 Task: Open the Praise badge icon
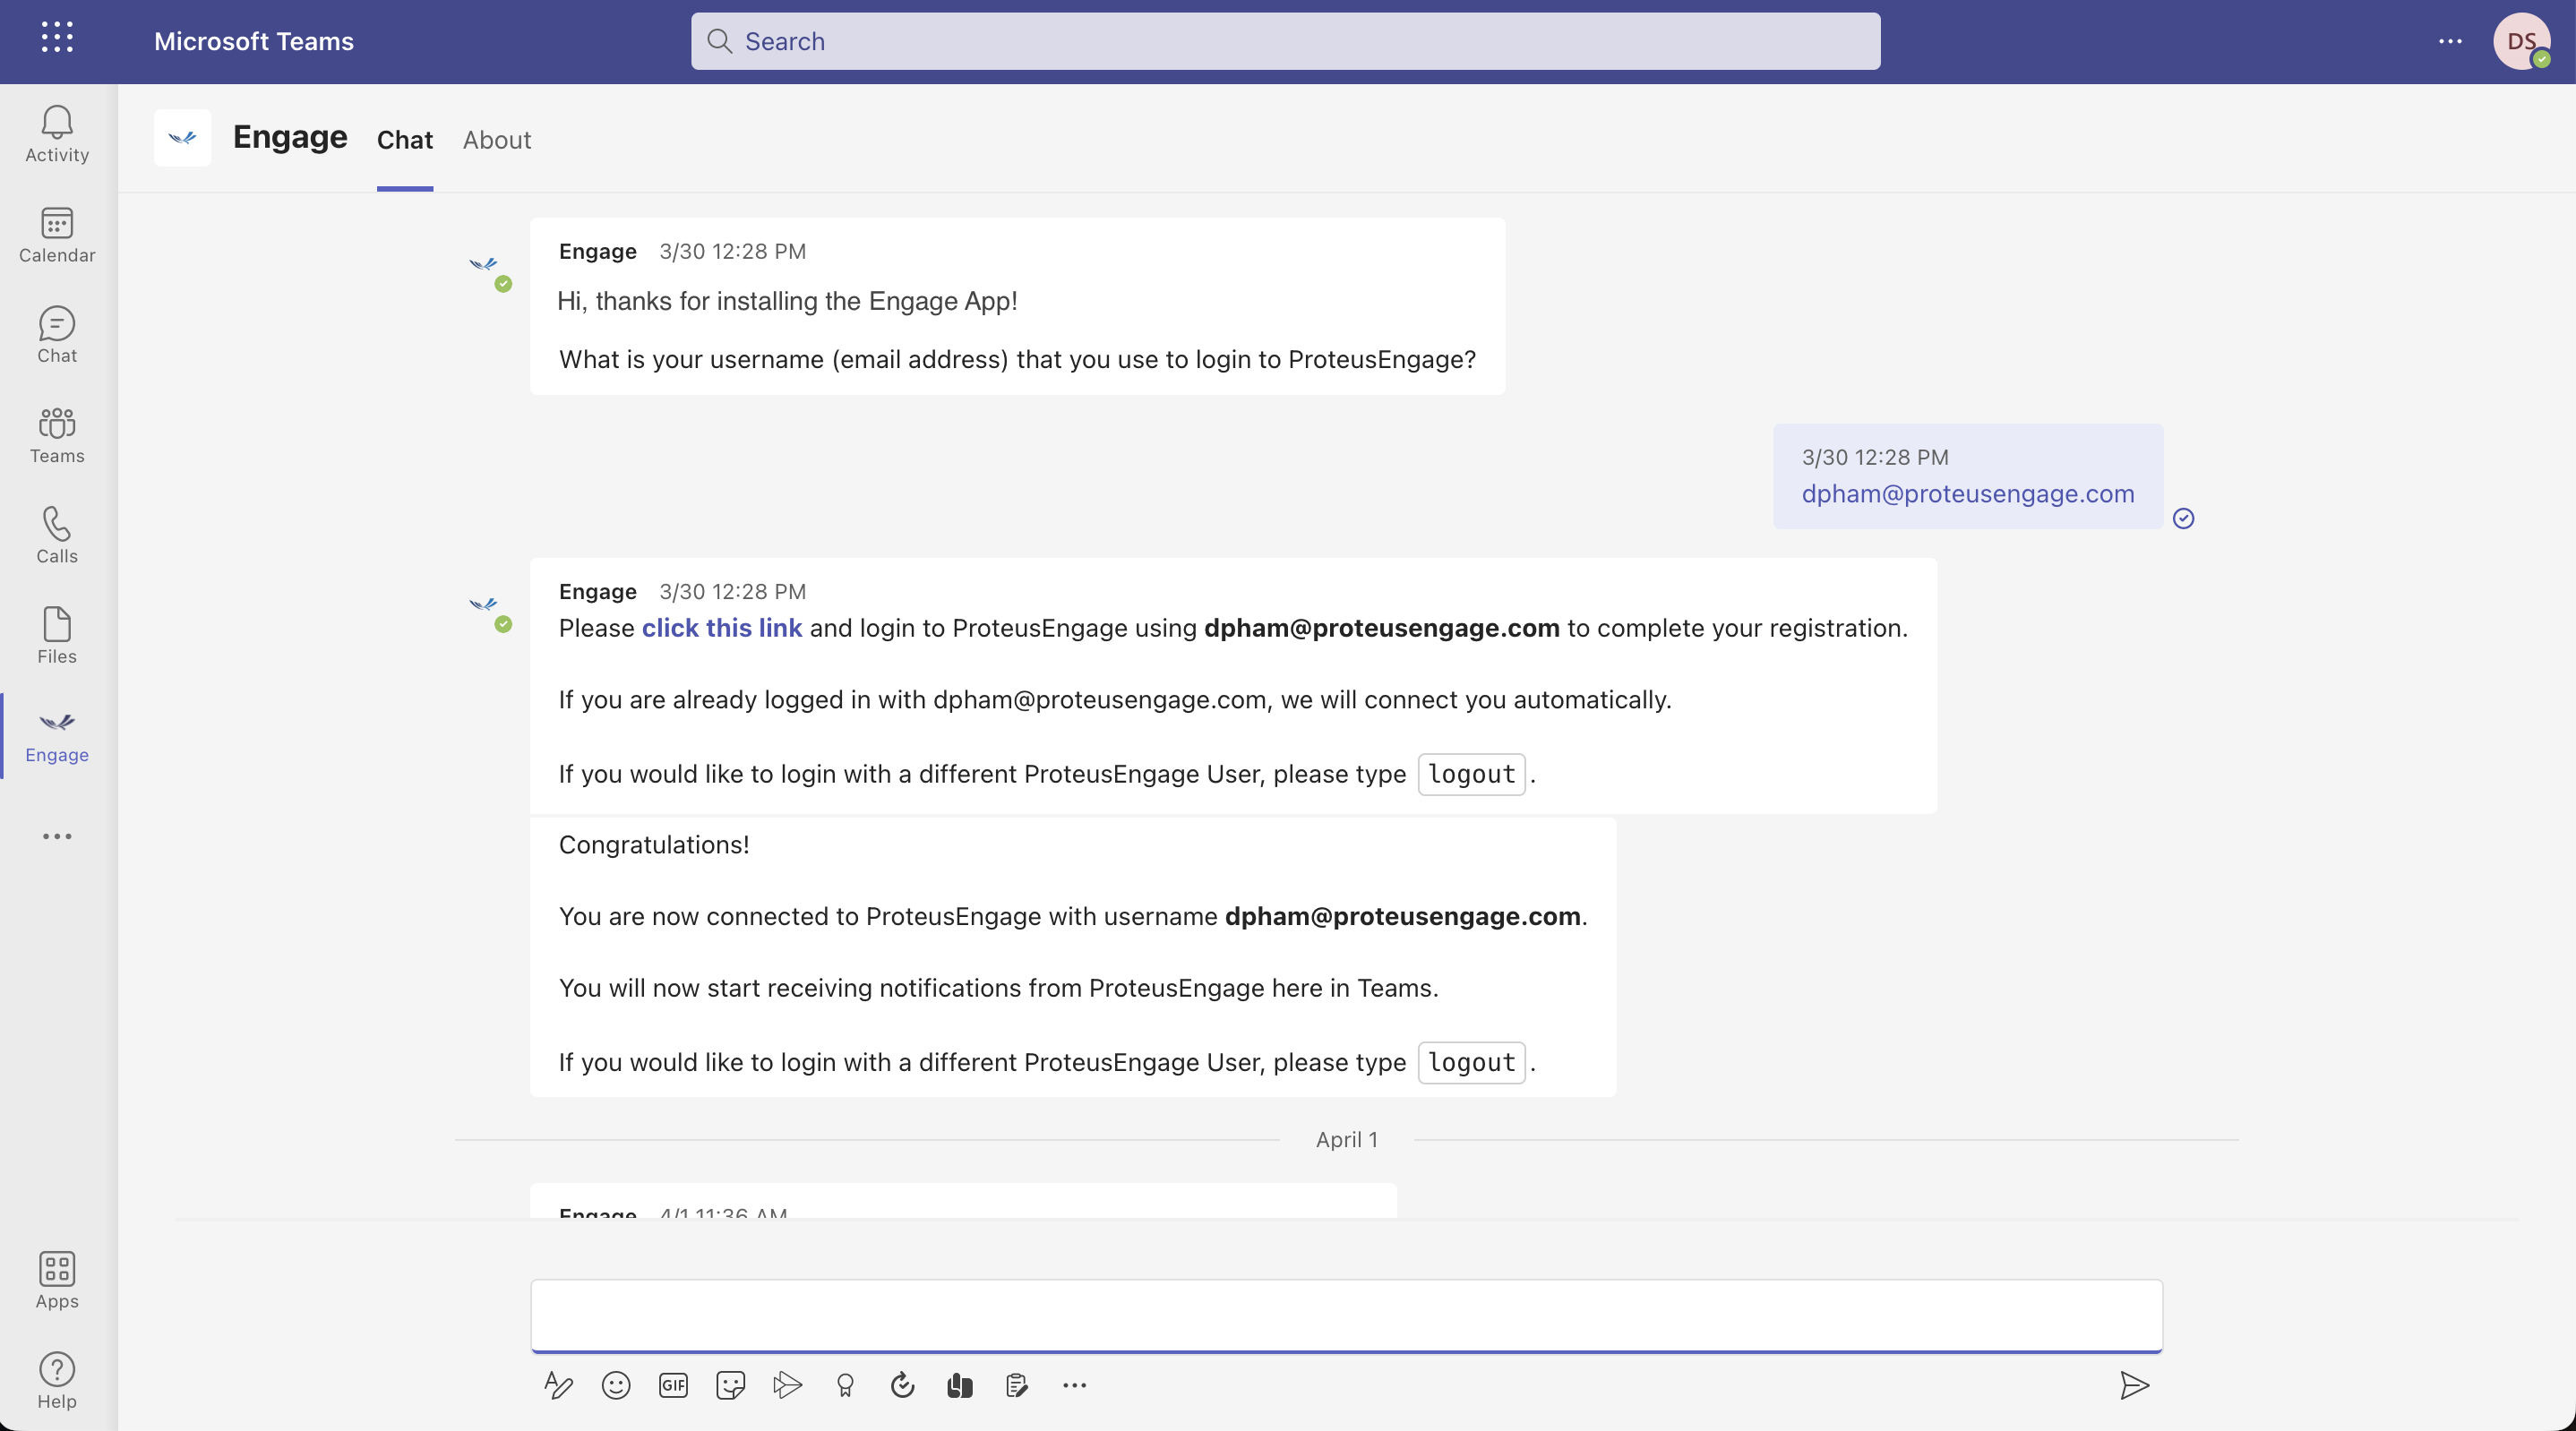point(845,1385)
